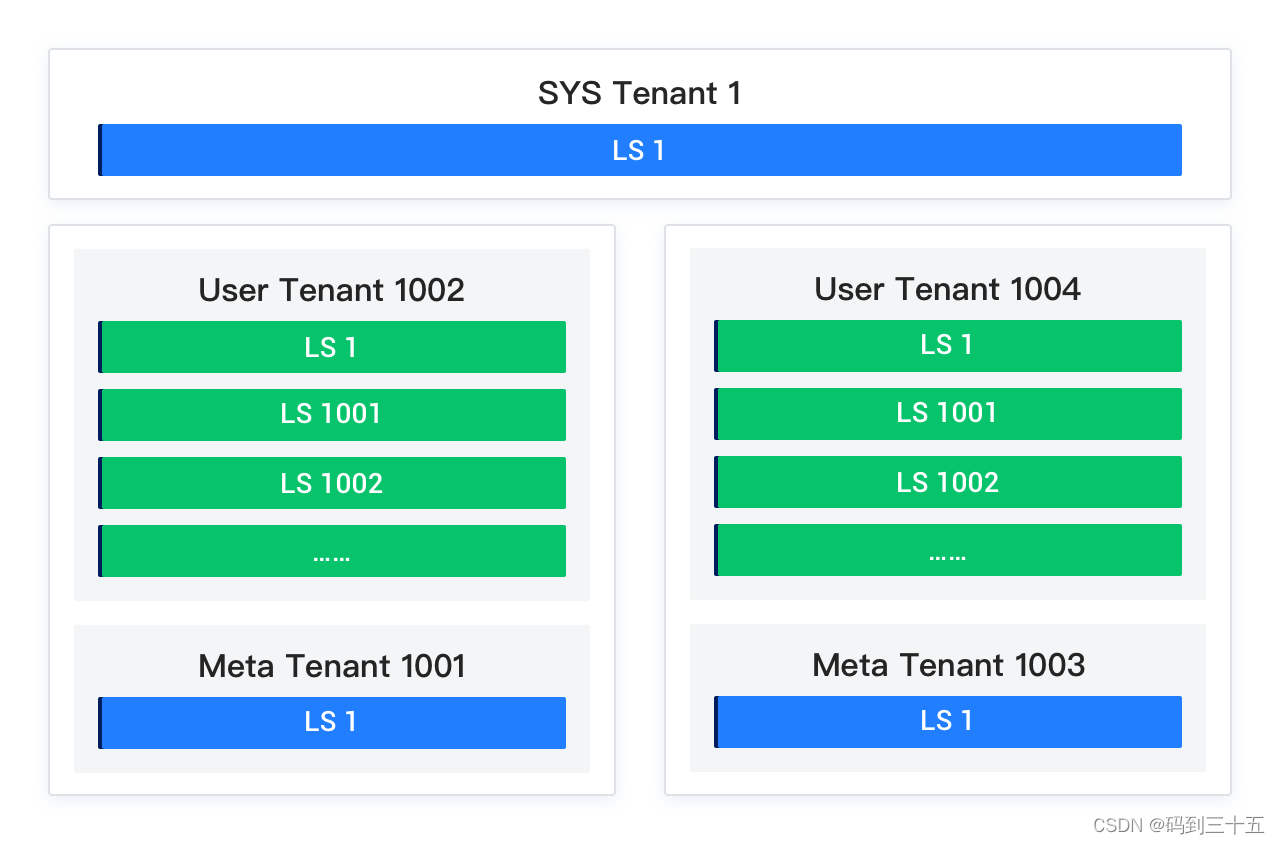
Task: Select LS 1001 bar in User Tenant 1004
Action: click(x=948, y=414)
